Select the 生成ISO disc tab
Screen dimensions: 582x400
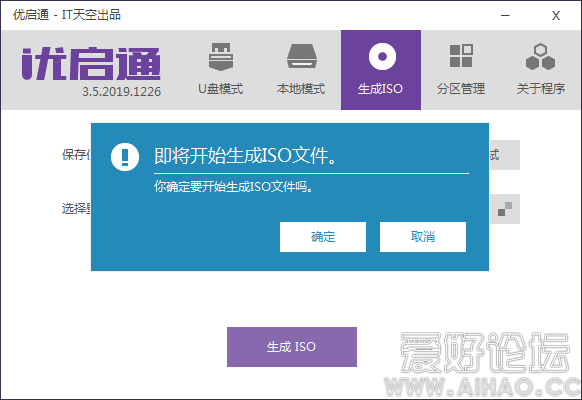tap(381, 70)
